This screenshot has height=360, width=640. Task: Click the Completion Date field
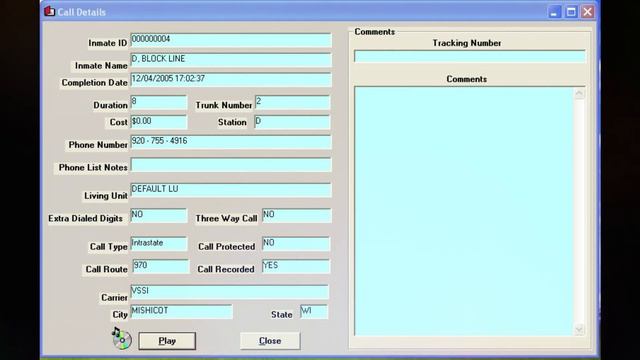click(231, 79)
